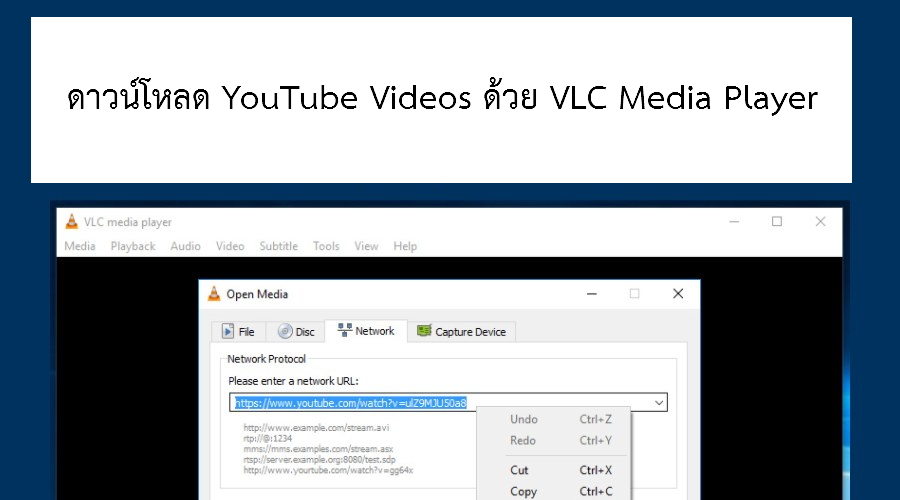Click the example text http://www.yourtube.com/watch?v=gg64x
This screenshot has width=900, height=500.
(x=328, y=470)
